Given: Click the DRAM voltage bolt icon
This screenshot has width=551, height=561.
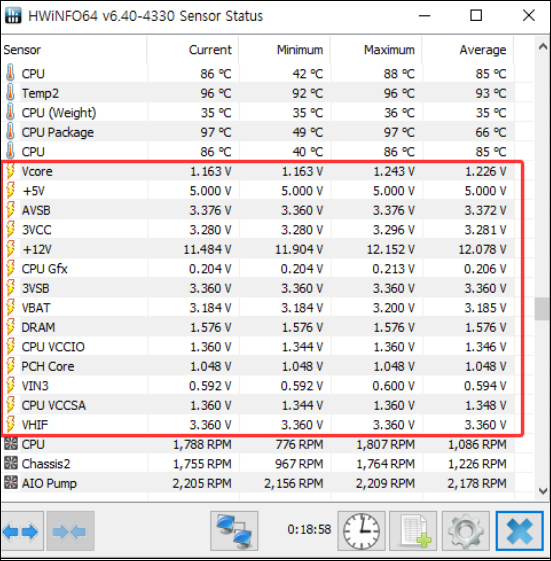Looking at the screenshot, I should point(11,327).
